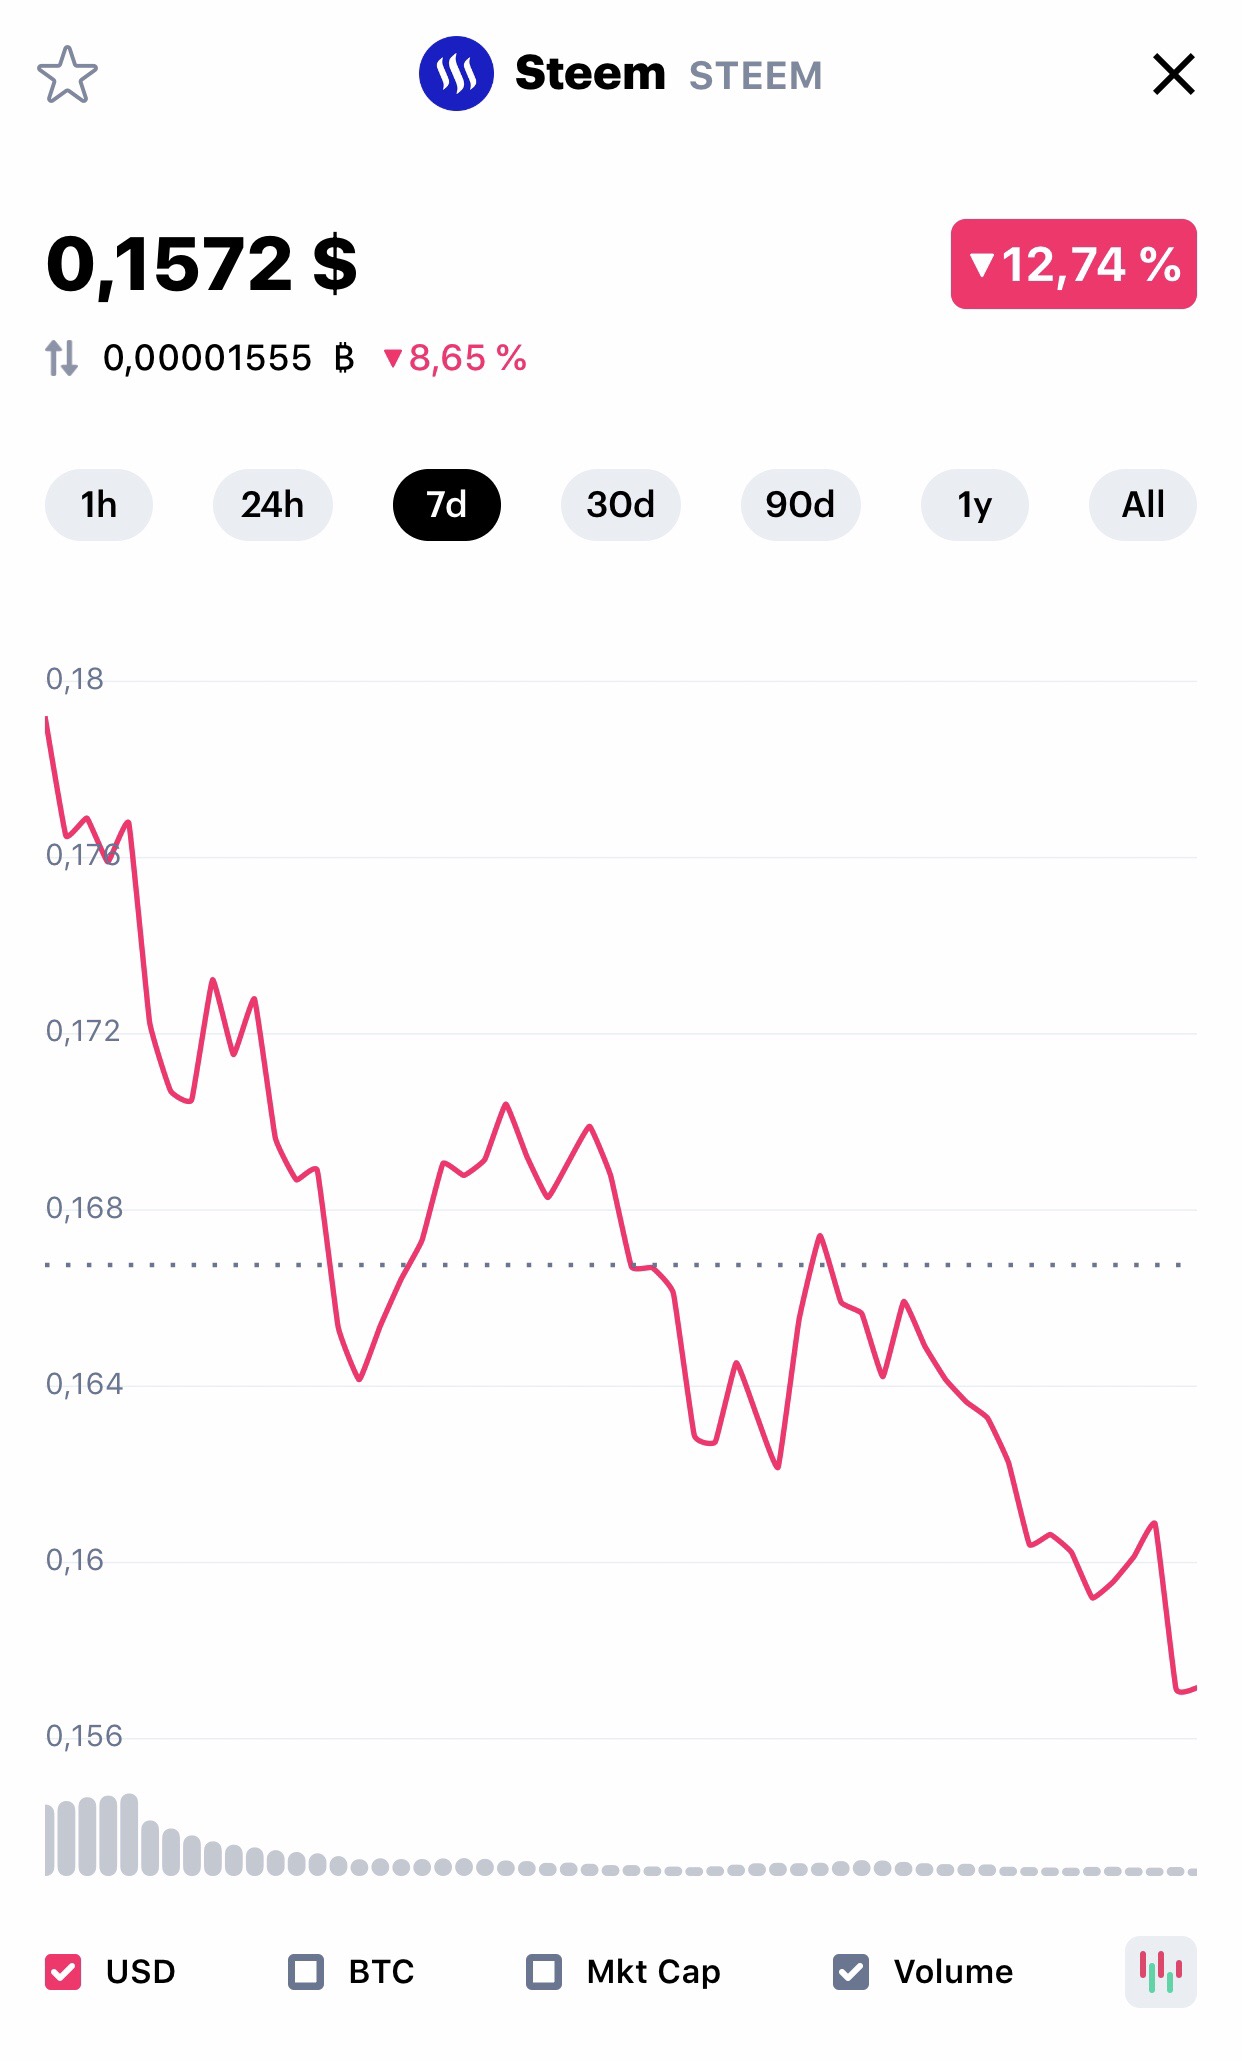Viewport: 1242px width, 2061px height.
Task: Switch to 30d time range
Action: point(620,505)
